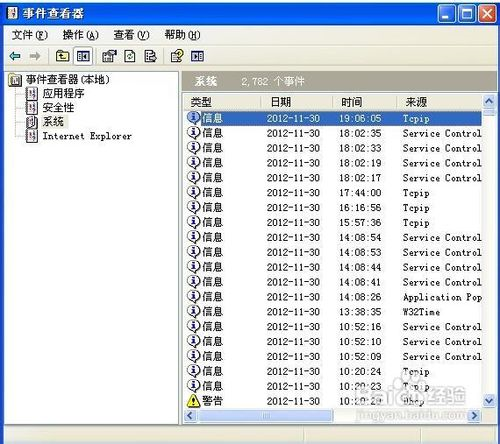
Task: Click the Refresh toolbar icon
Action: pyautogui.click(x=130, y=56)
